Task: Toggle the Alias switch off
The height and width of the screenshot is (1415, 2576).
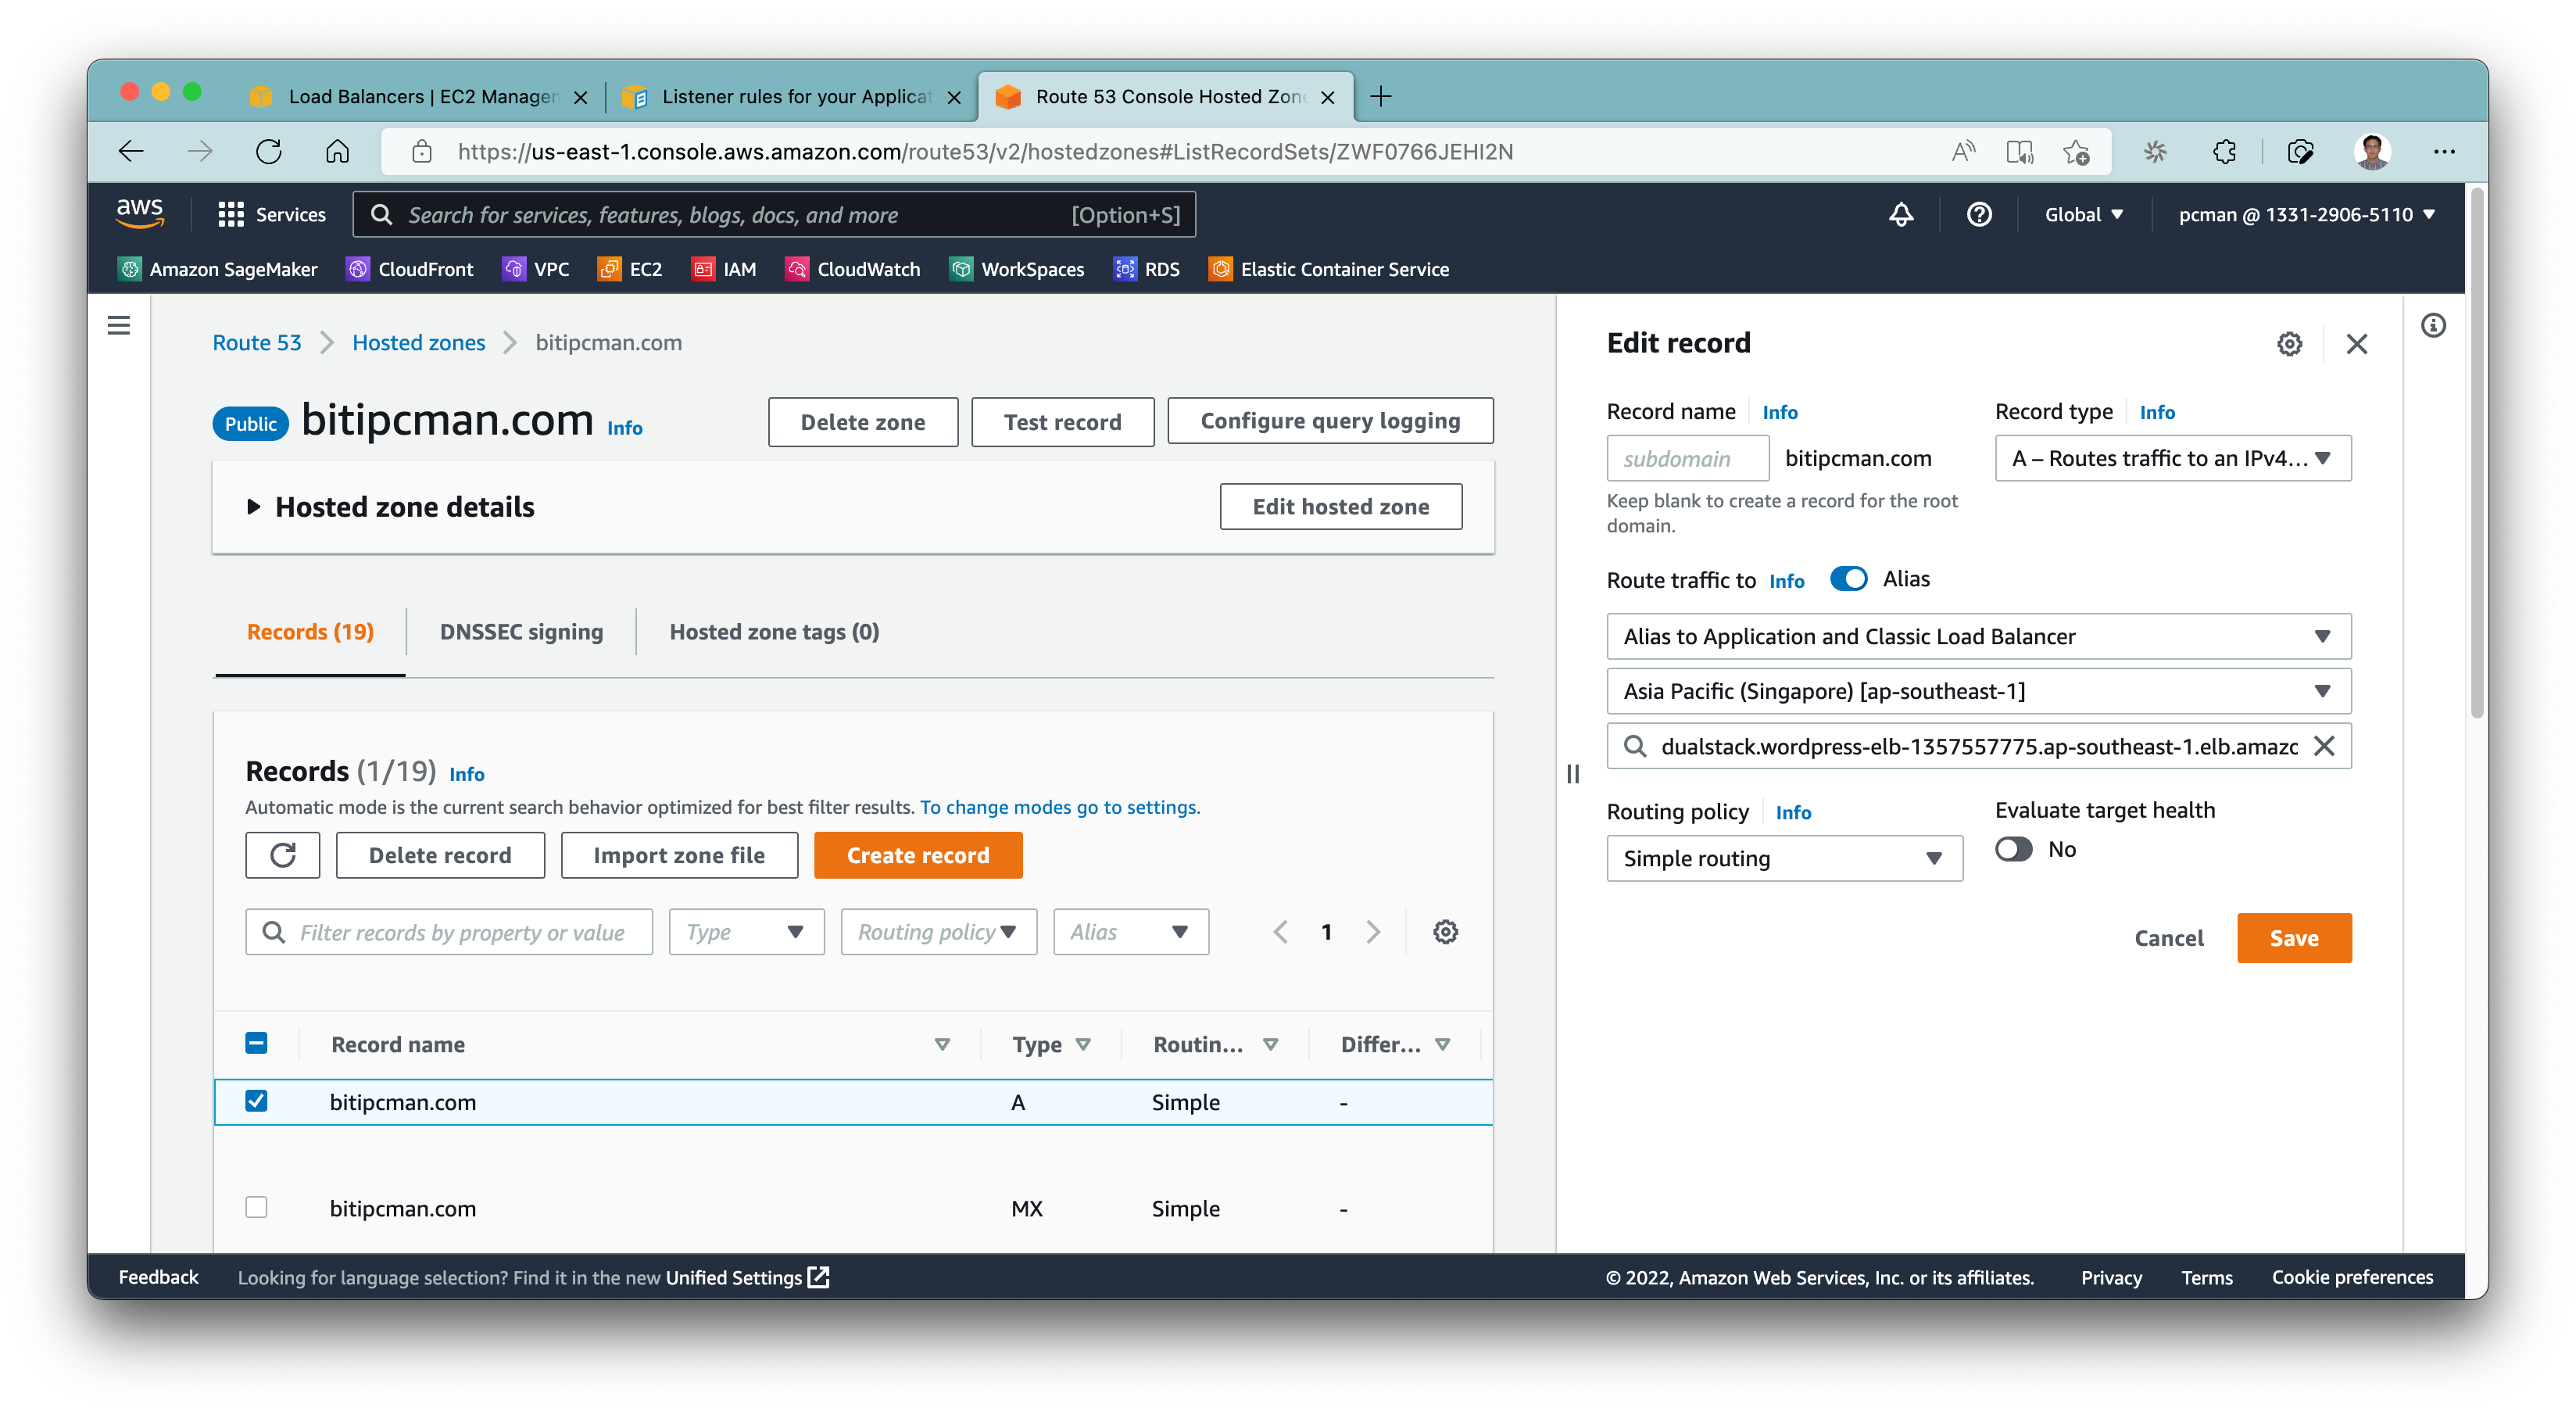Action: coord(1848,579)
